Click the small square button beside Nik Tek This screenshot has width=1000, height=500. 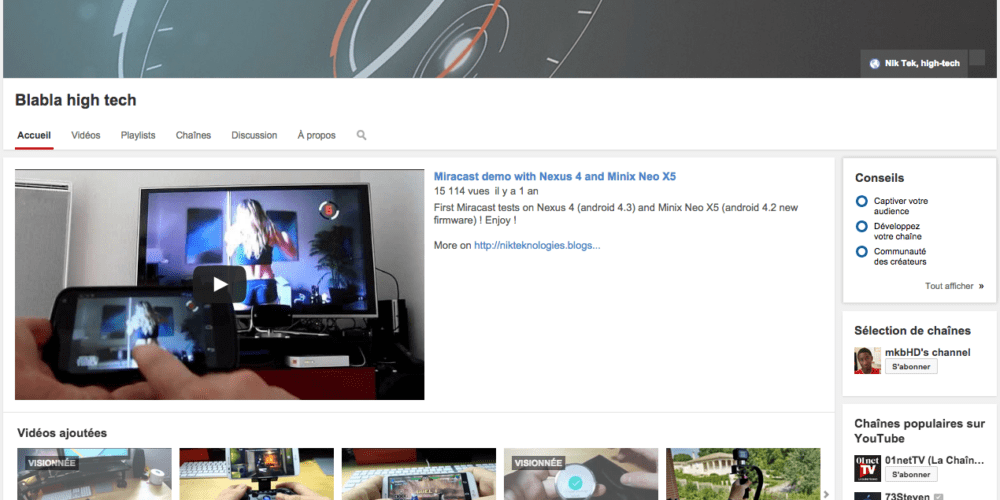[x=977, y=58]
